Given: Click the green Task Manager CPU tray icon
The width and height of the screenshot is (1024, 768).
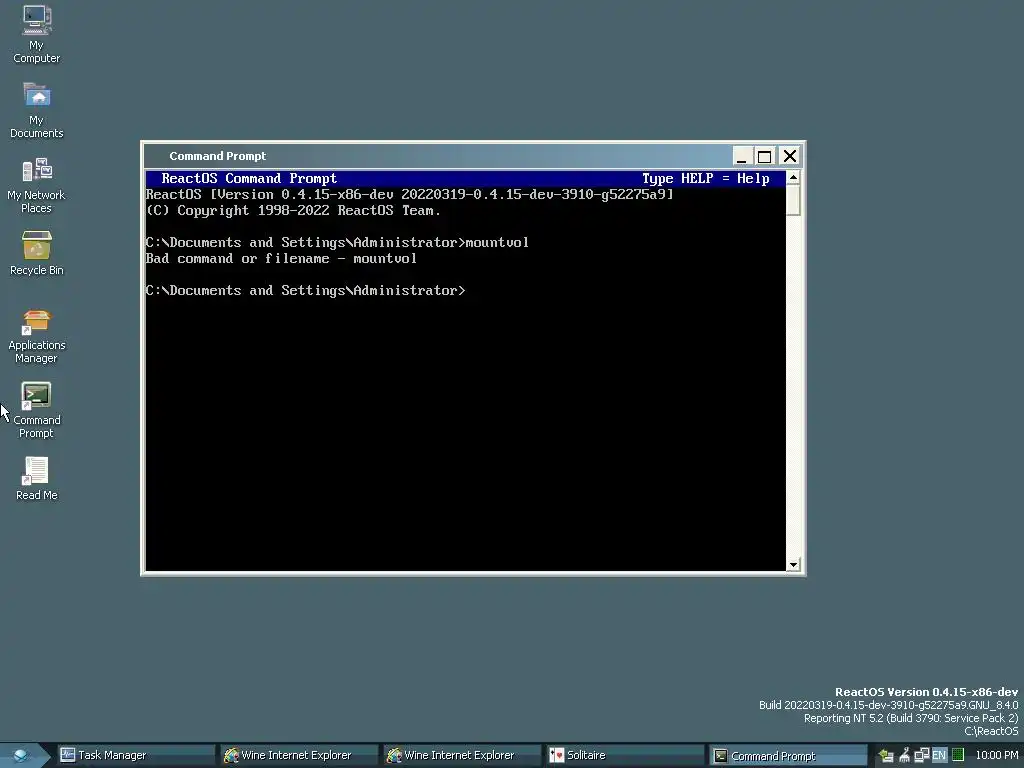Looking at the screenshot, I should pyautogui.click(x=958, y=755).
